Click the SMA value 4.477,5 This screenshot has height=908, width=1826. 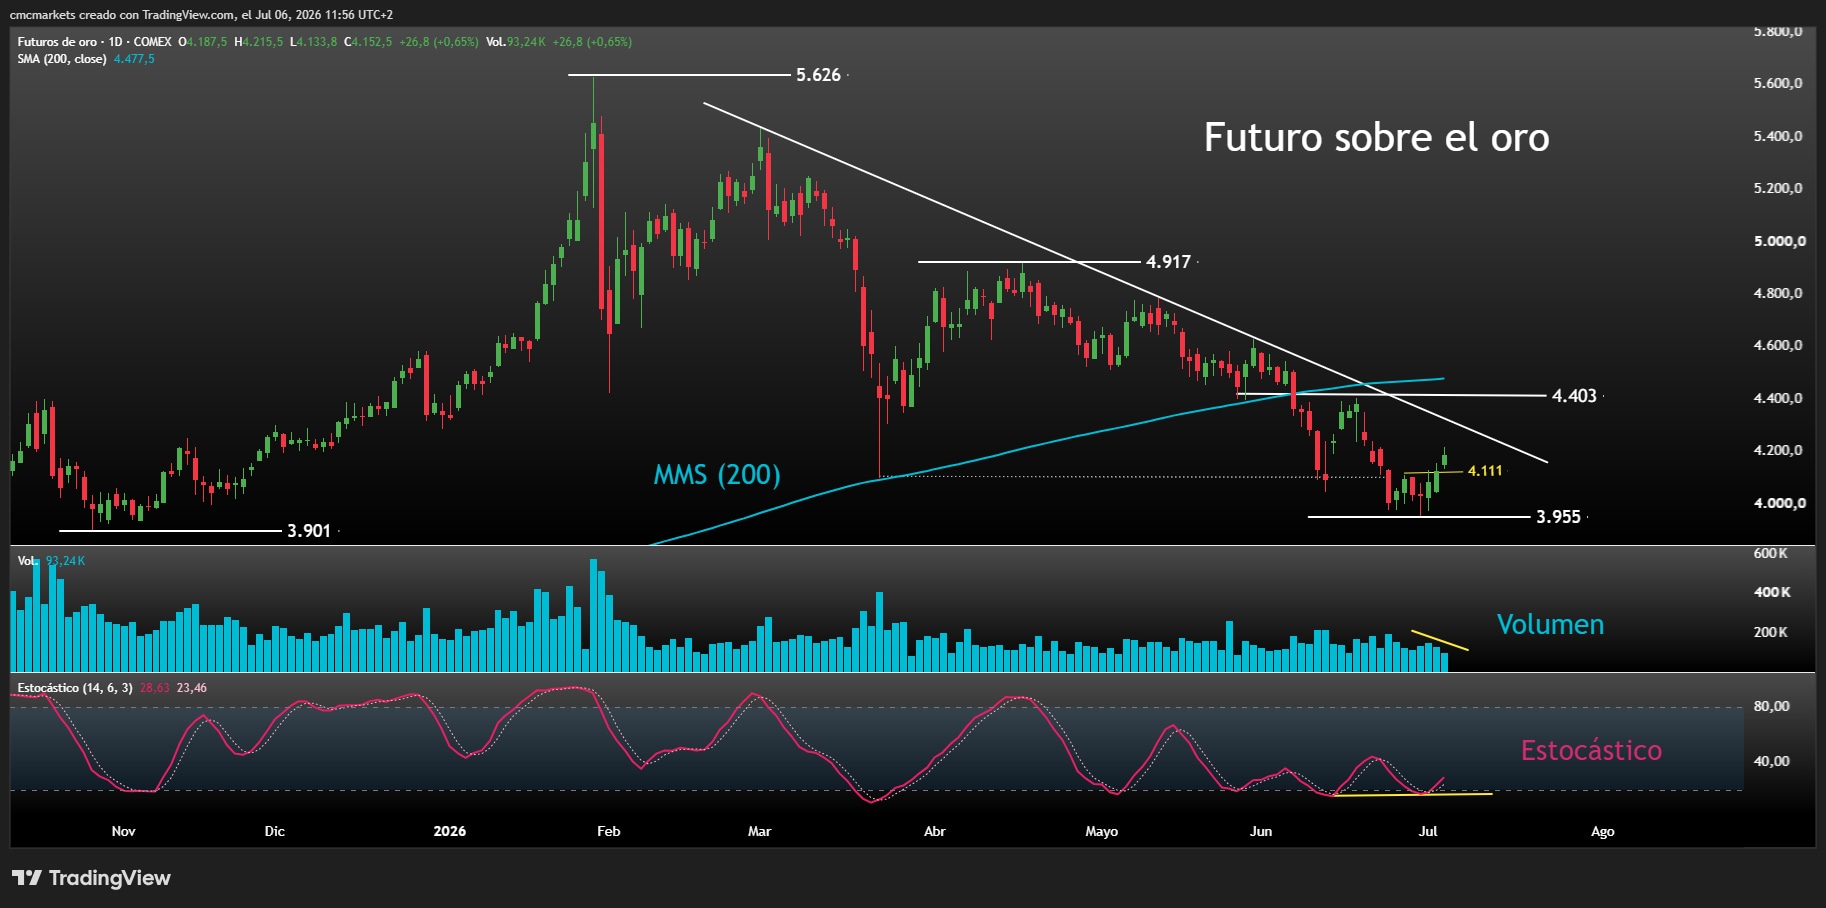click(134, 59)
